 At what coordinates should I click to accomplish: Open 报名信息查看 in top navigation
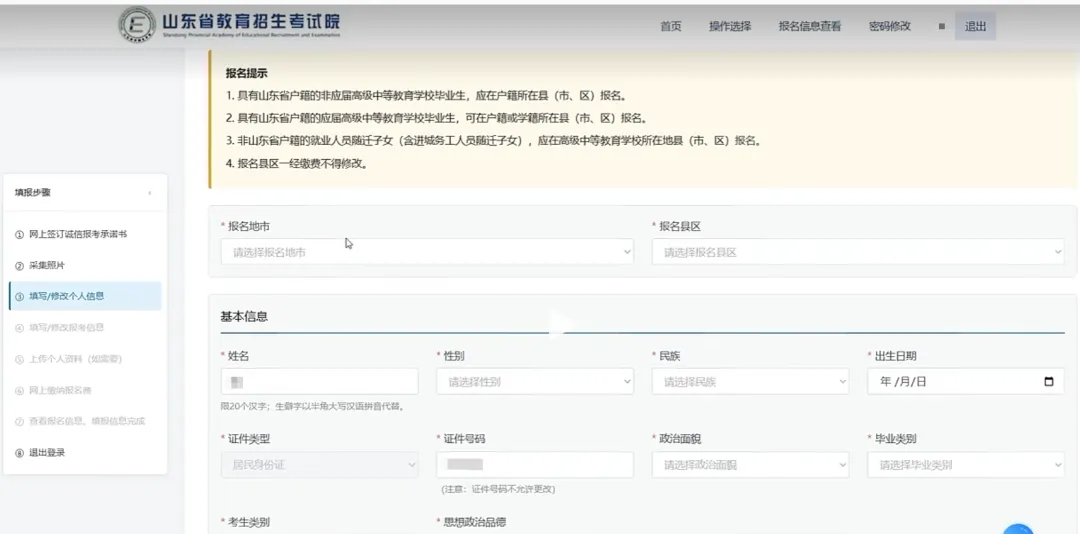[810, 27]
